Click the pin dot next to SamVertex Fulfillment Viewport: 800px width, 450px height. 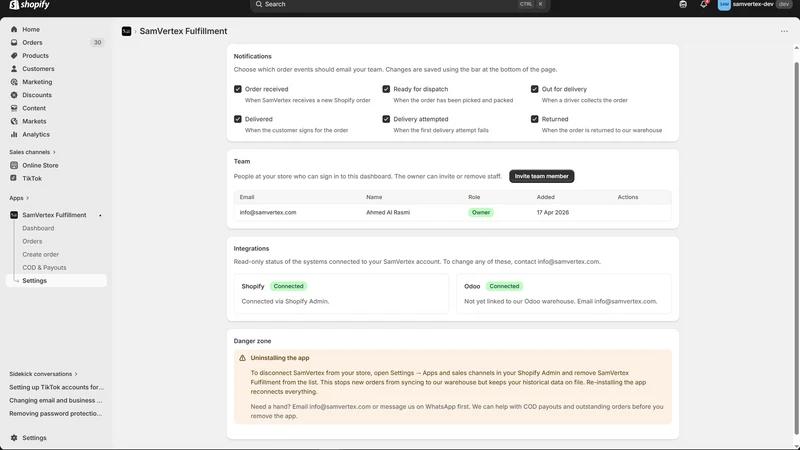pyautogui.click(x=100, y=216)
